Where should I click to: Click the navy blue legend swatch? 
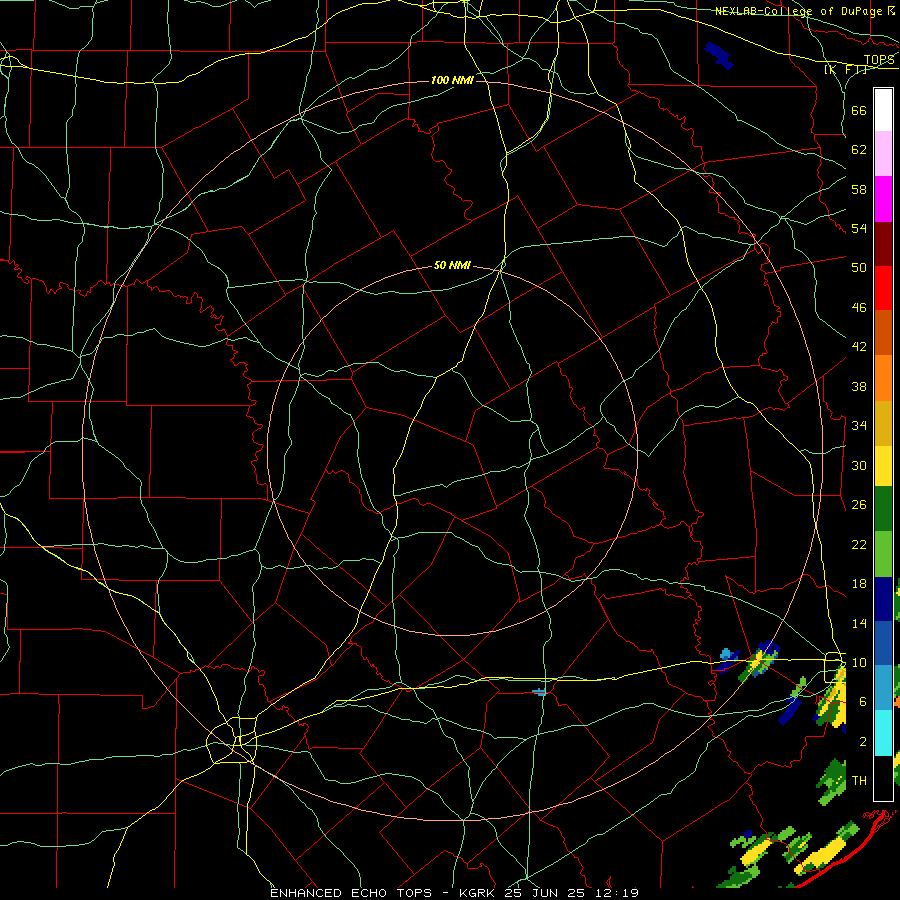click(883, 599)
